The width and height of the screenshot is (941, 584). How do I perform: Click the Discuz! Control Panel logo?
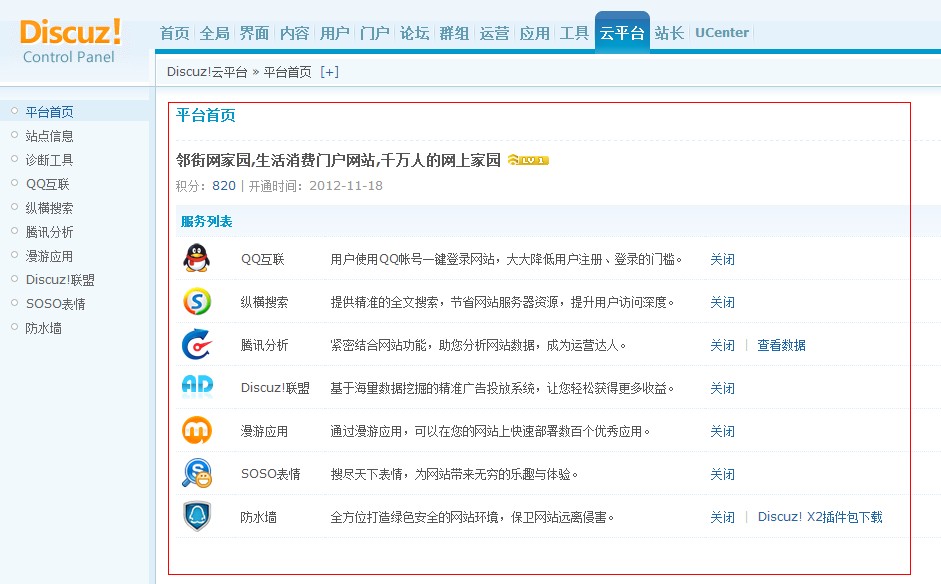[70, 41]
